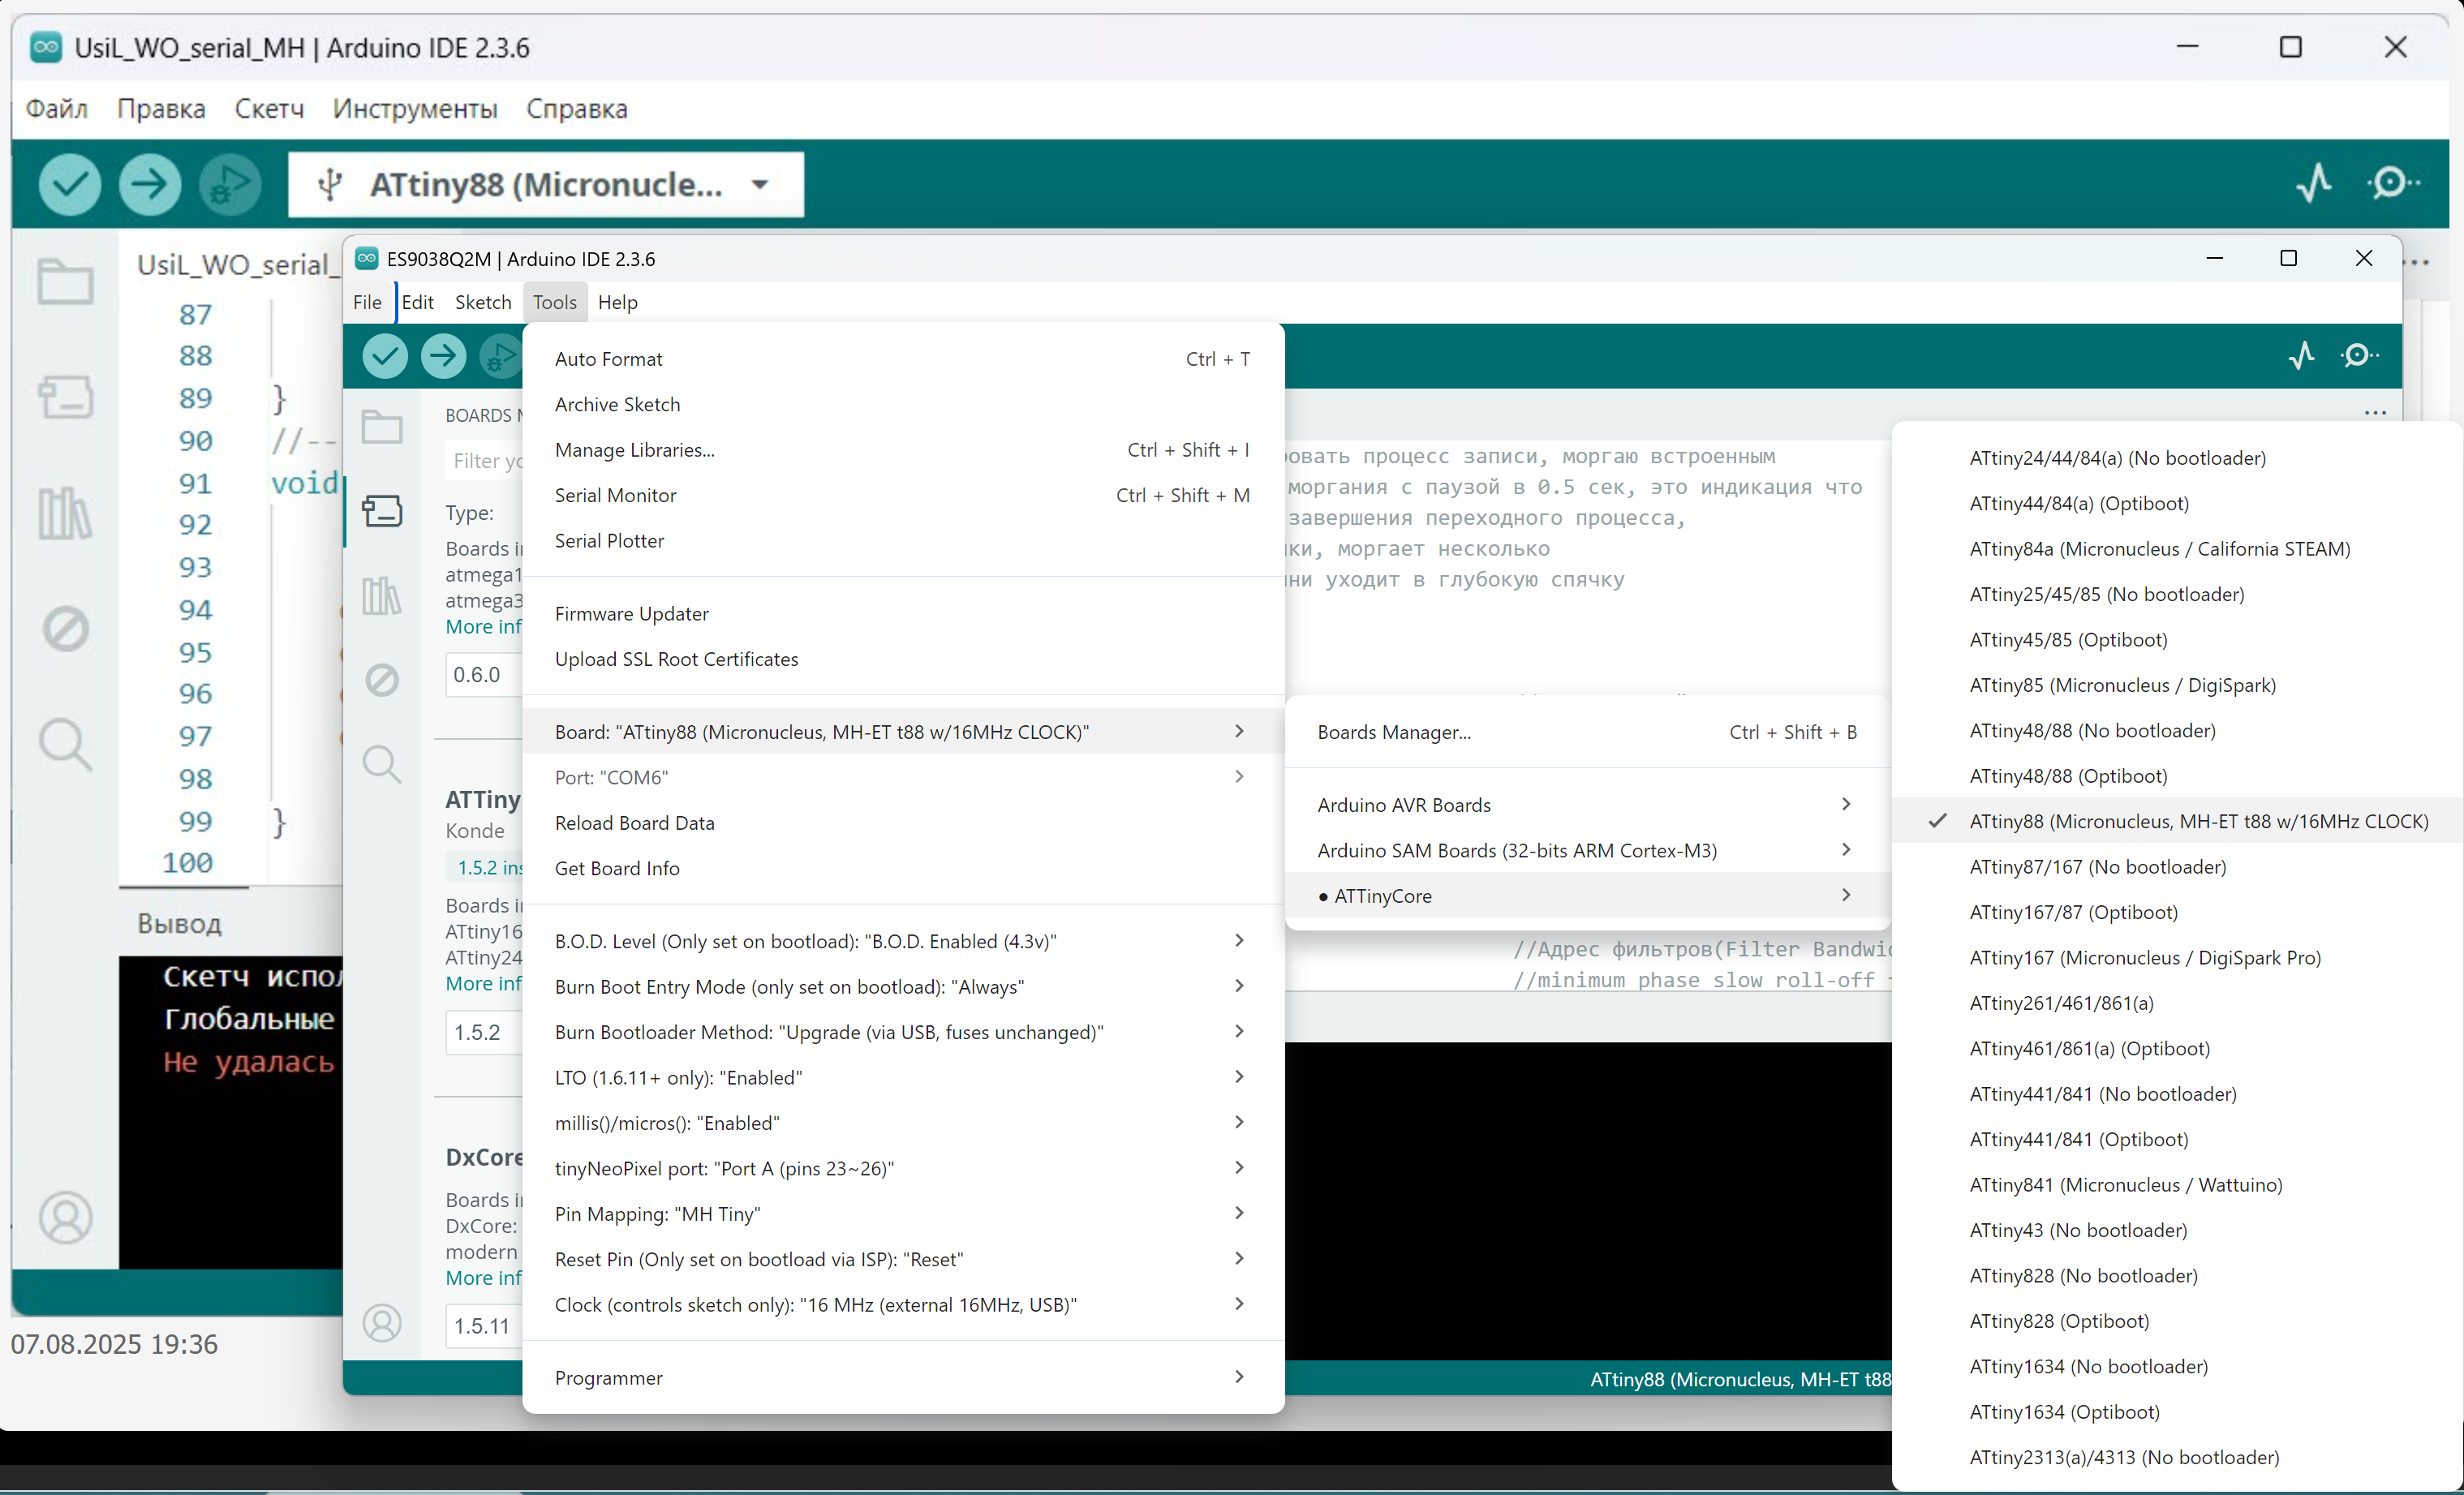Screen dimensions: 2464x1495
Task: Open Boards Manager icon in UsiL_WO_serial_MH sidebar
Action: point(66,397)
